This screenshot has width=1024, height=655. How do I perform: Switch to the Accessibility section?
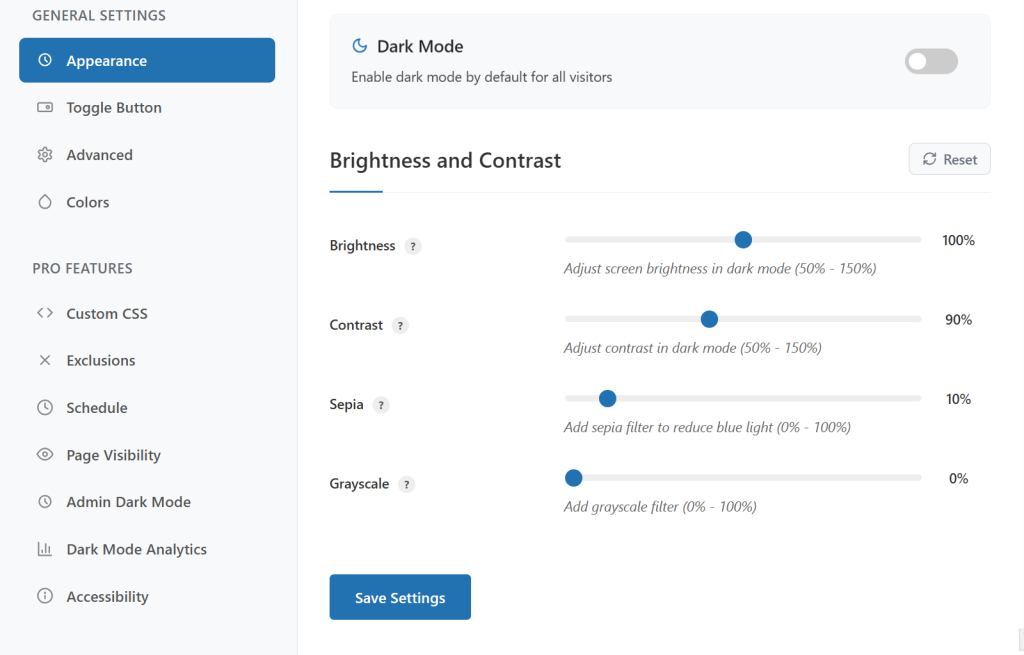44,595
